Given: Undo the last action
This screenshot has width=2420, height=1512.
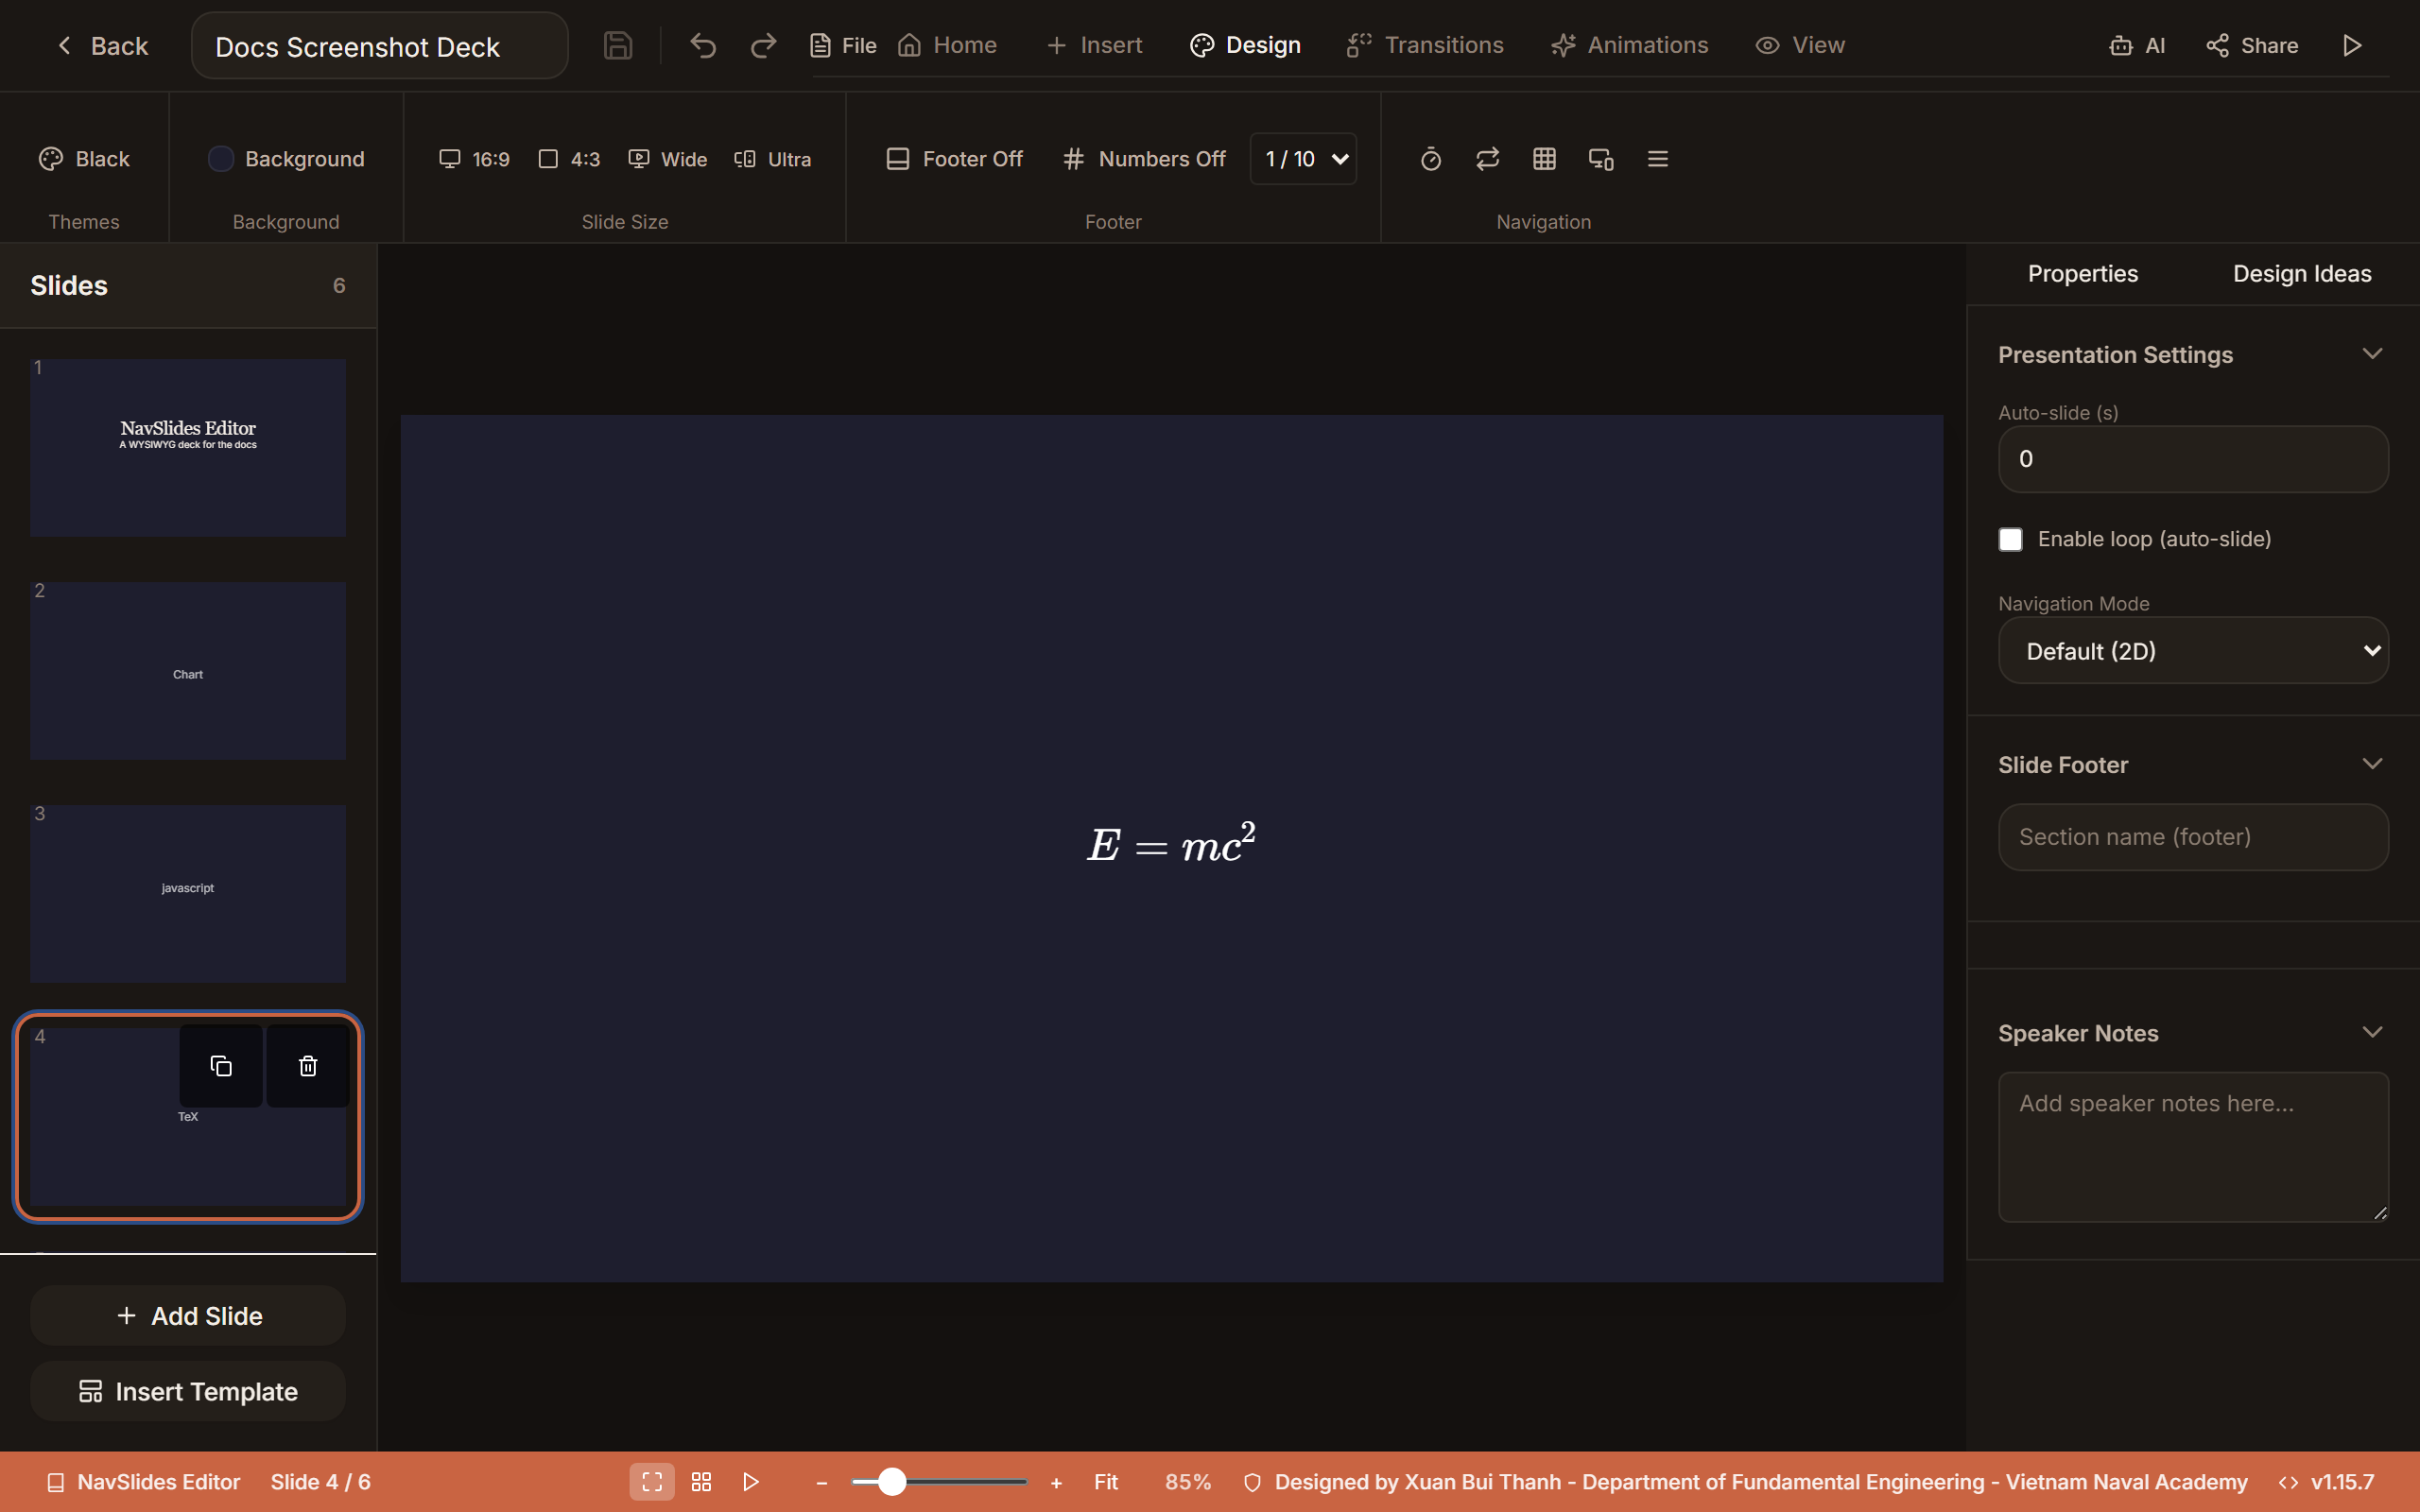Looking at the screenshot, I should 703,46.
